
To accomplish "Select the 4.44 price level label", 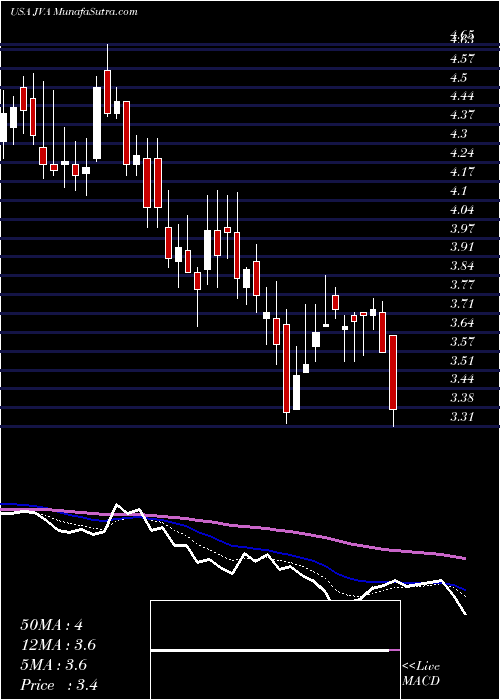I will pos(462,96).
